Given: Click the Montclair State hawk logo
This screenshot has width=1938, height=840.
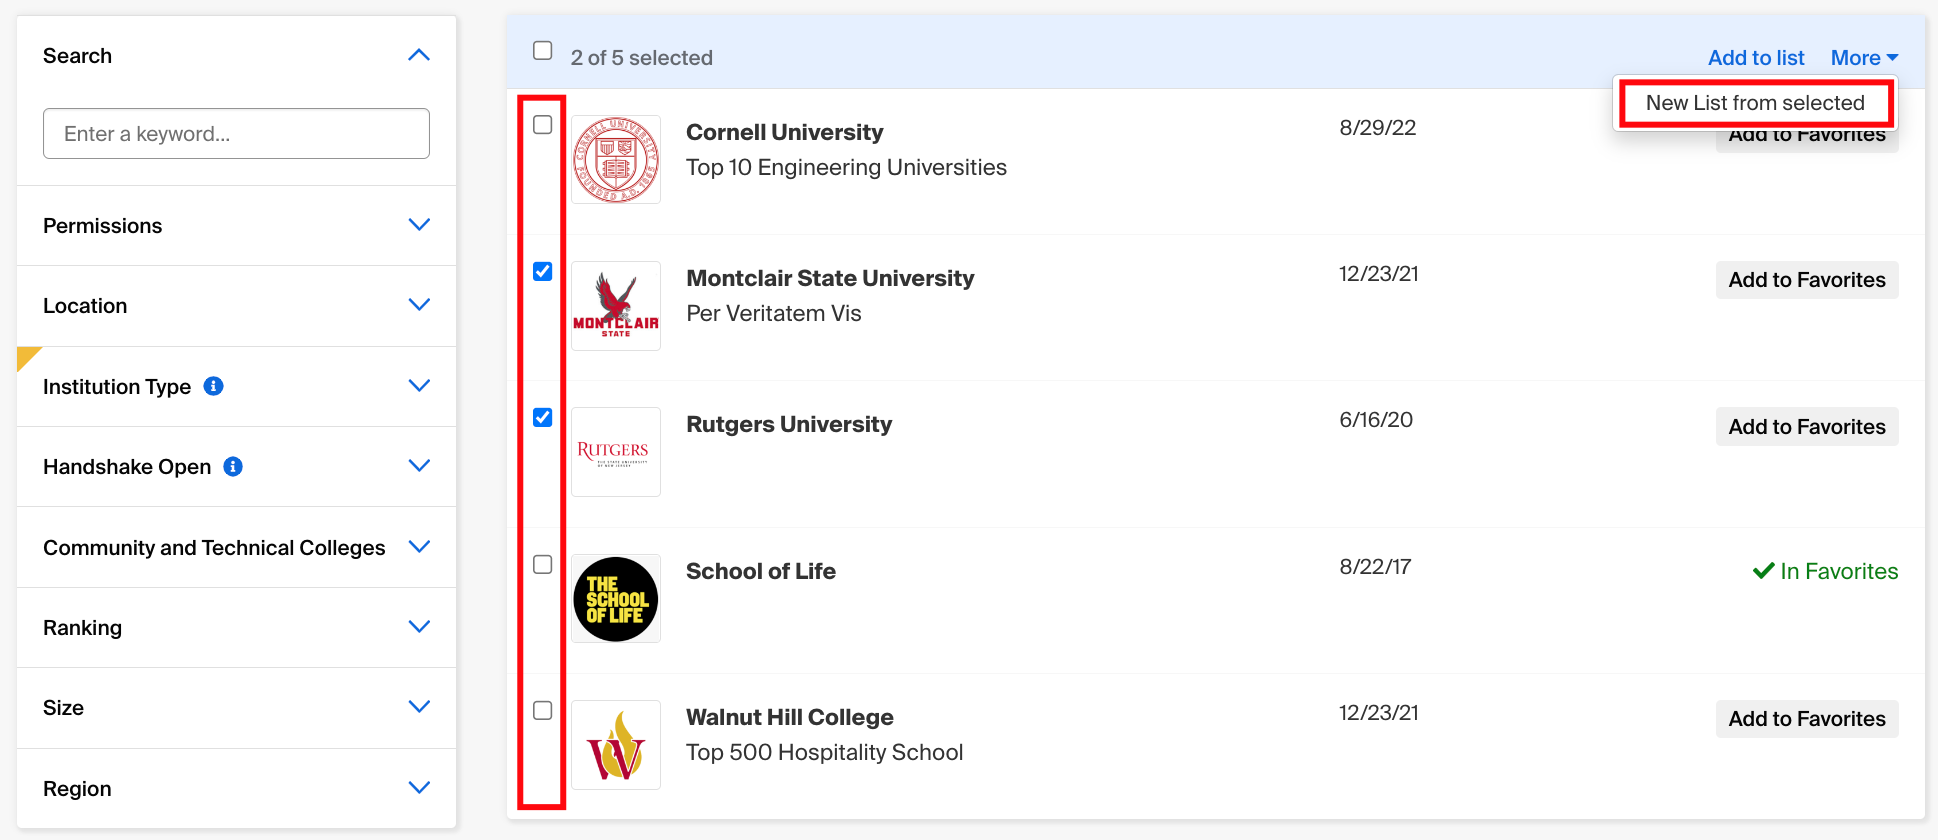Looking at the screenshot, I should (x=616, y=306).
